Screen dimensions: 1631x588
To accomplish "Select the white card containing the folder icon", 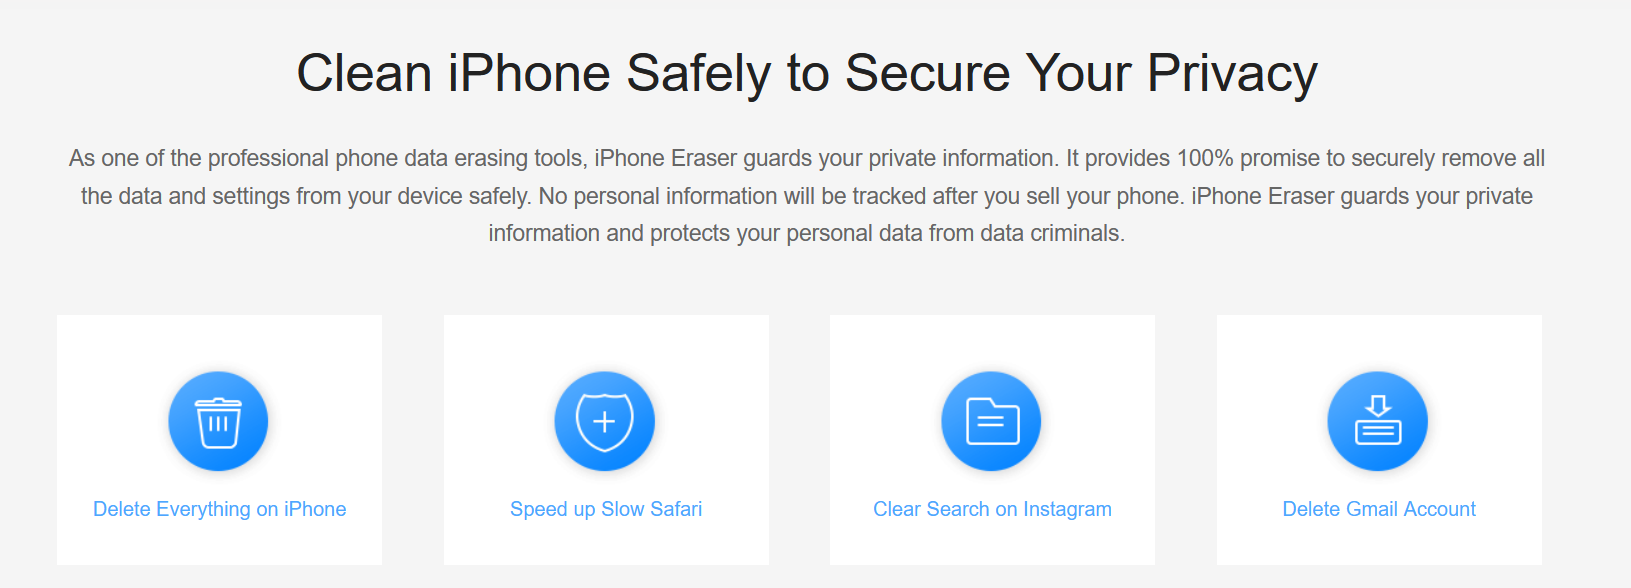I will point(992,440).
